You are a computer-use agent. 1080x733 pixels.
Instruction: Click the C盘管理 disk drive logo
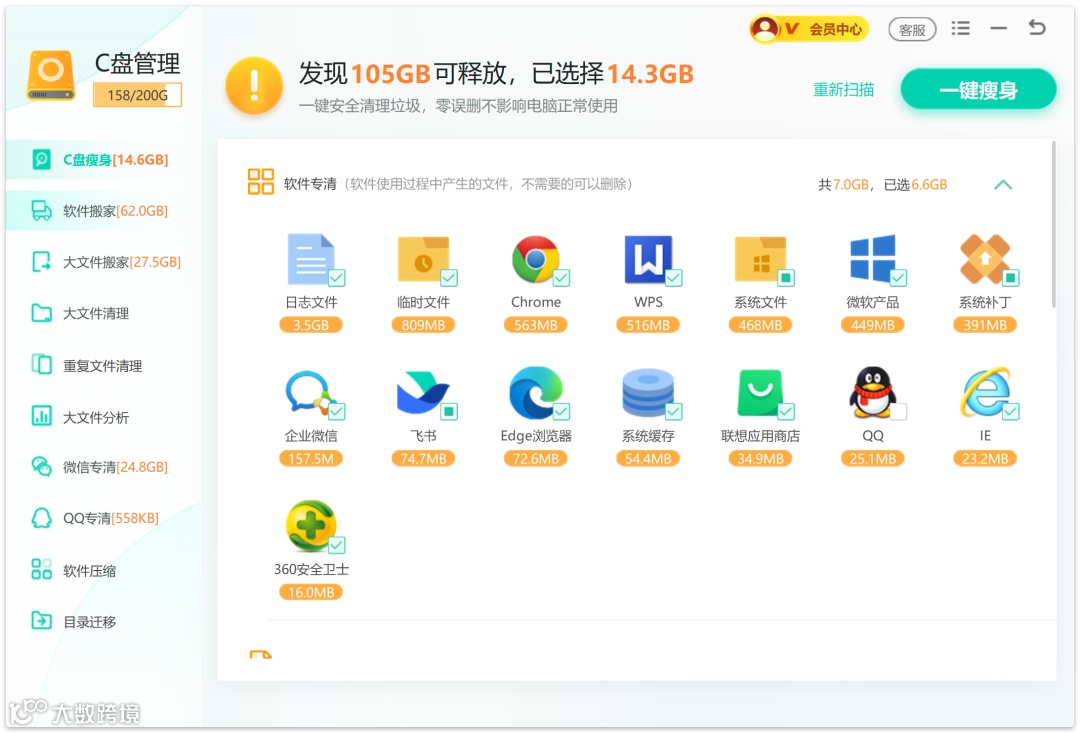[51, 76]
